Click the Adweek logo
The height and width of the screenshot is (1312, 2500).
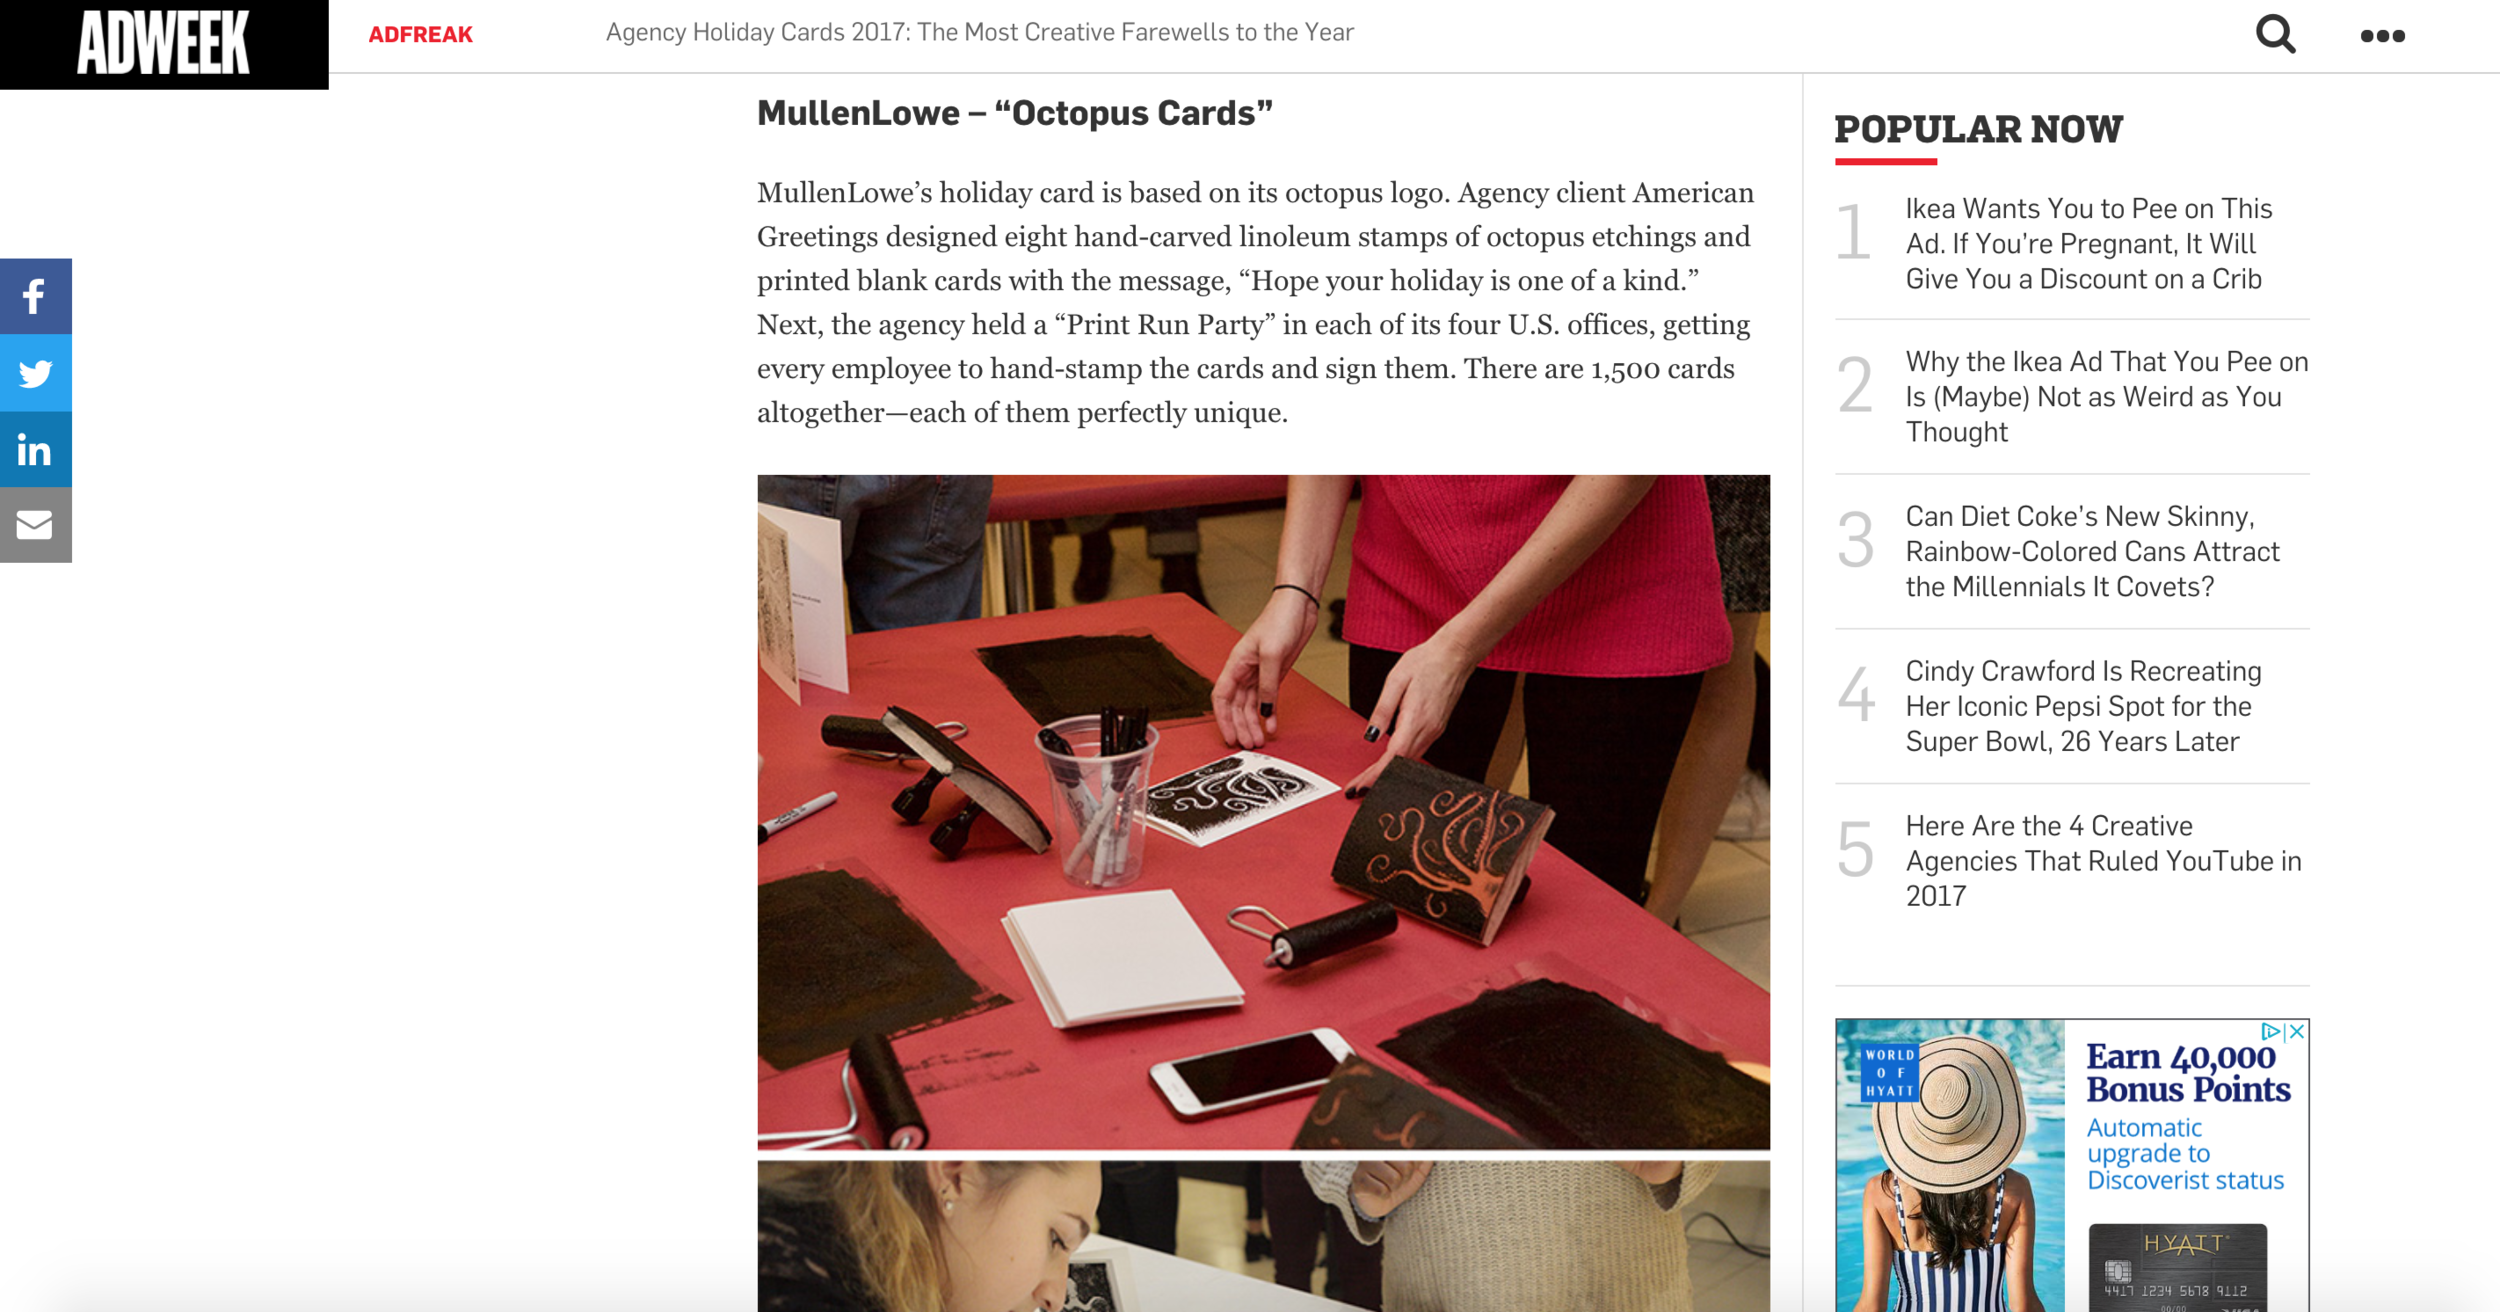(164, 44)
